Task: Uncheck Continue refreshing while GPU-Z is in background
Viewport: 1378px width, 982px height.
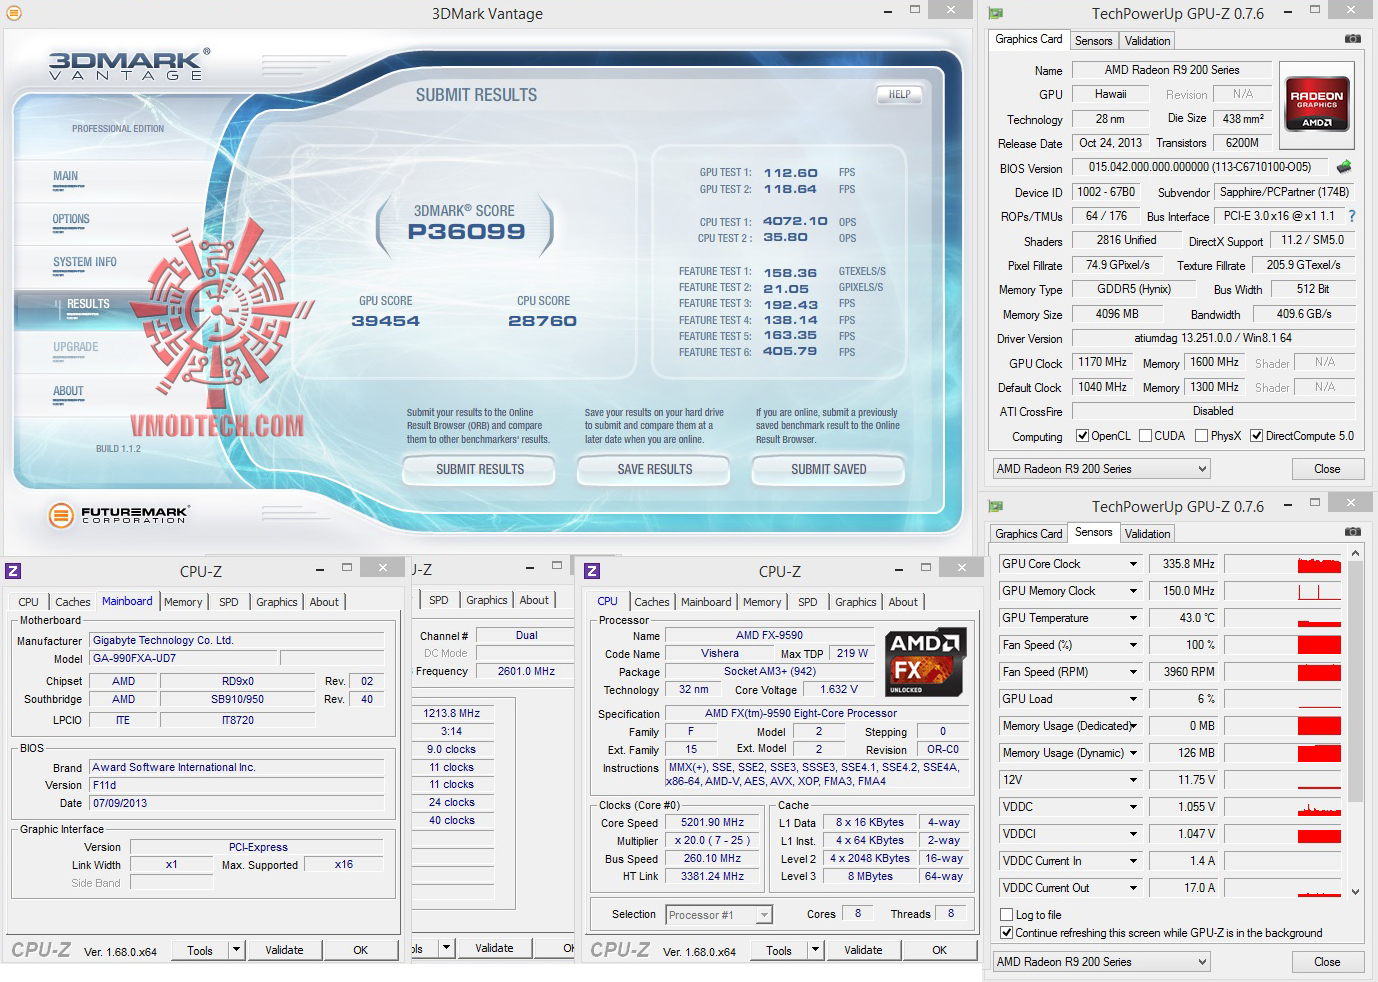Action: pyautogui.click(x=1007, y=933)
